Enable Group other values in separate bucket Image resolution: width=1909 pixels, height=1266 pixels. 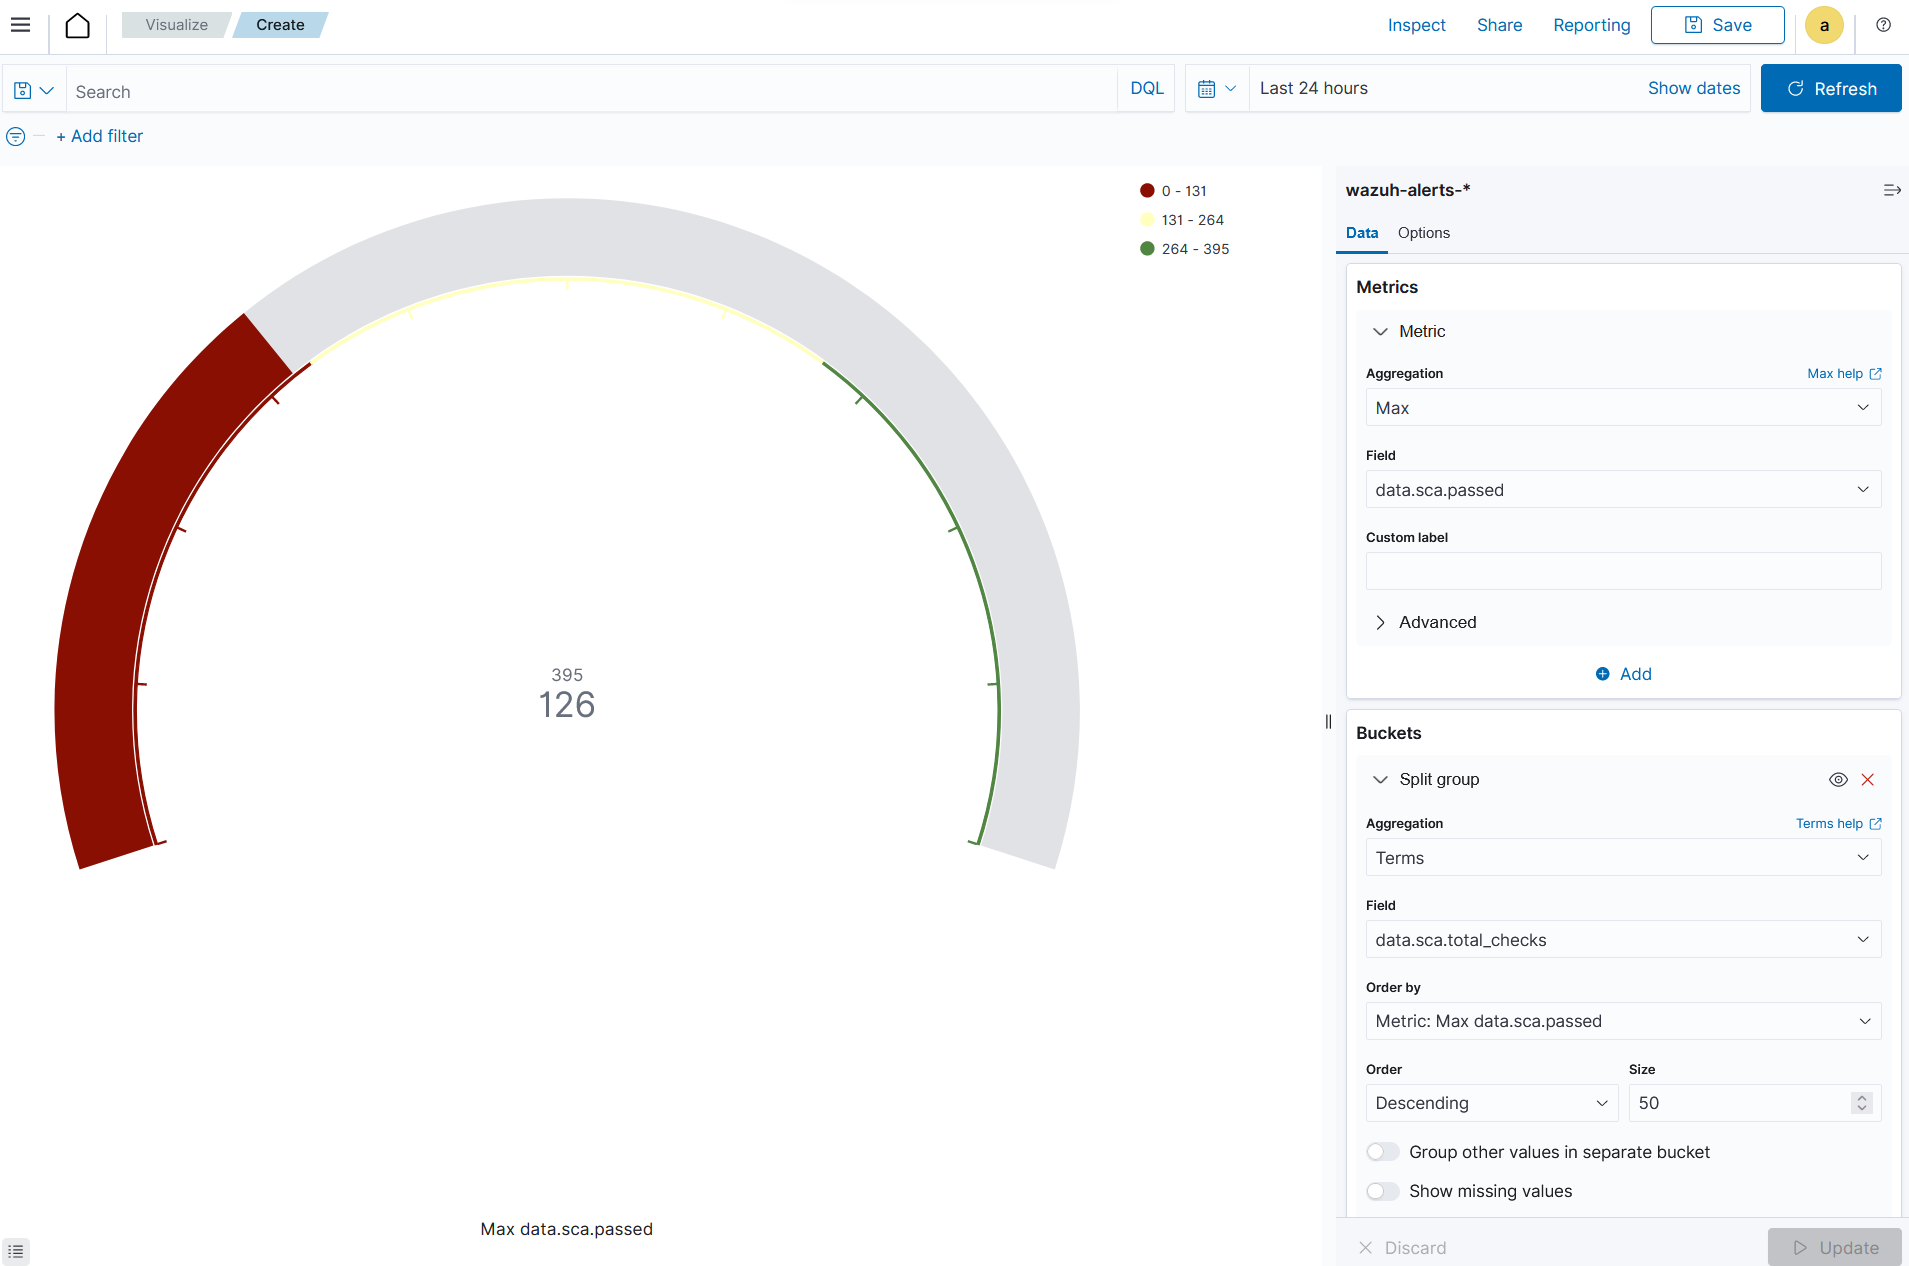(1383, 1152)
